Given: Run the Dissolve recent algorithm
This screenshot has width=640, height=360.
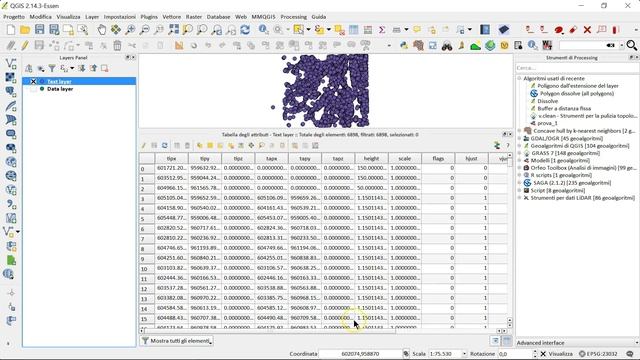Looking at the screenshot, I should pyautogui.click(x=547, y=101).
